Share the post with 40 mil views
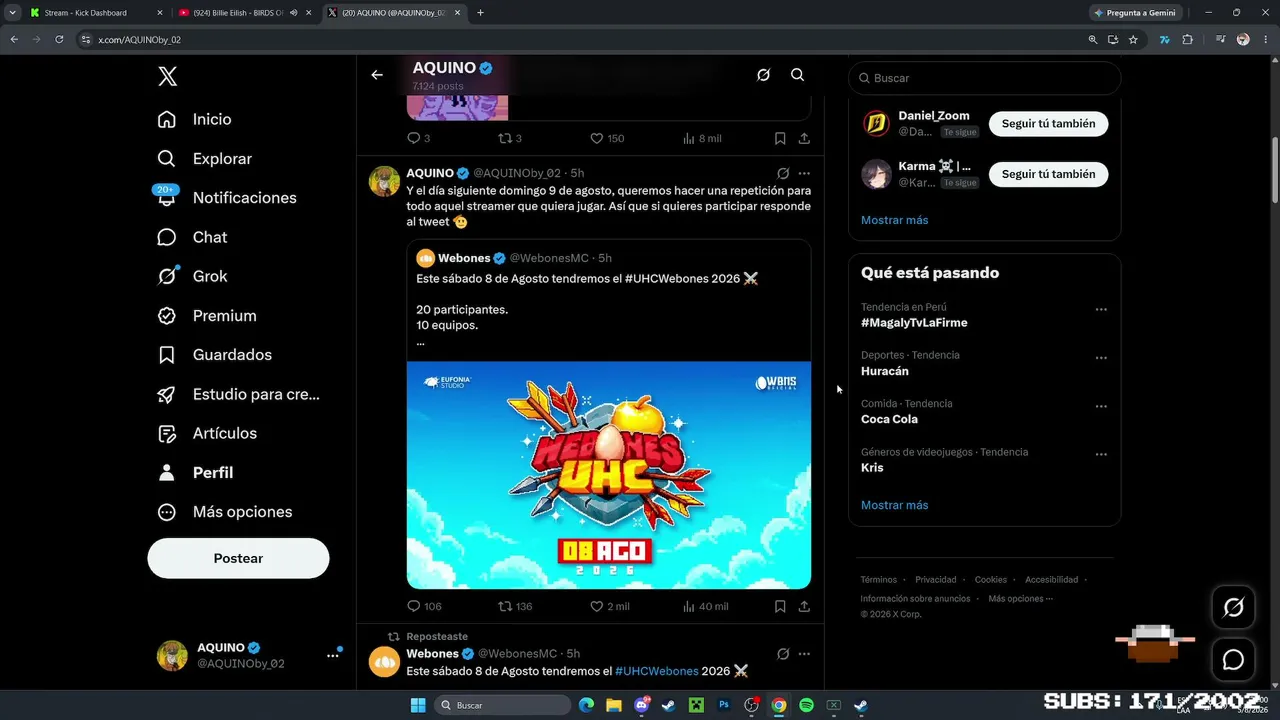This screenshot has height=720, width=1280. [x=804, y=606]
